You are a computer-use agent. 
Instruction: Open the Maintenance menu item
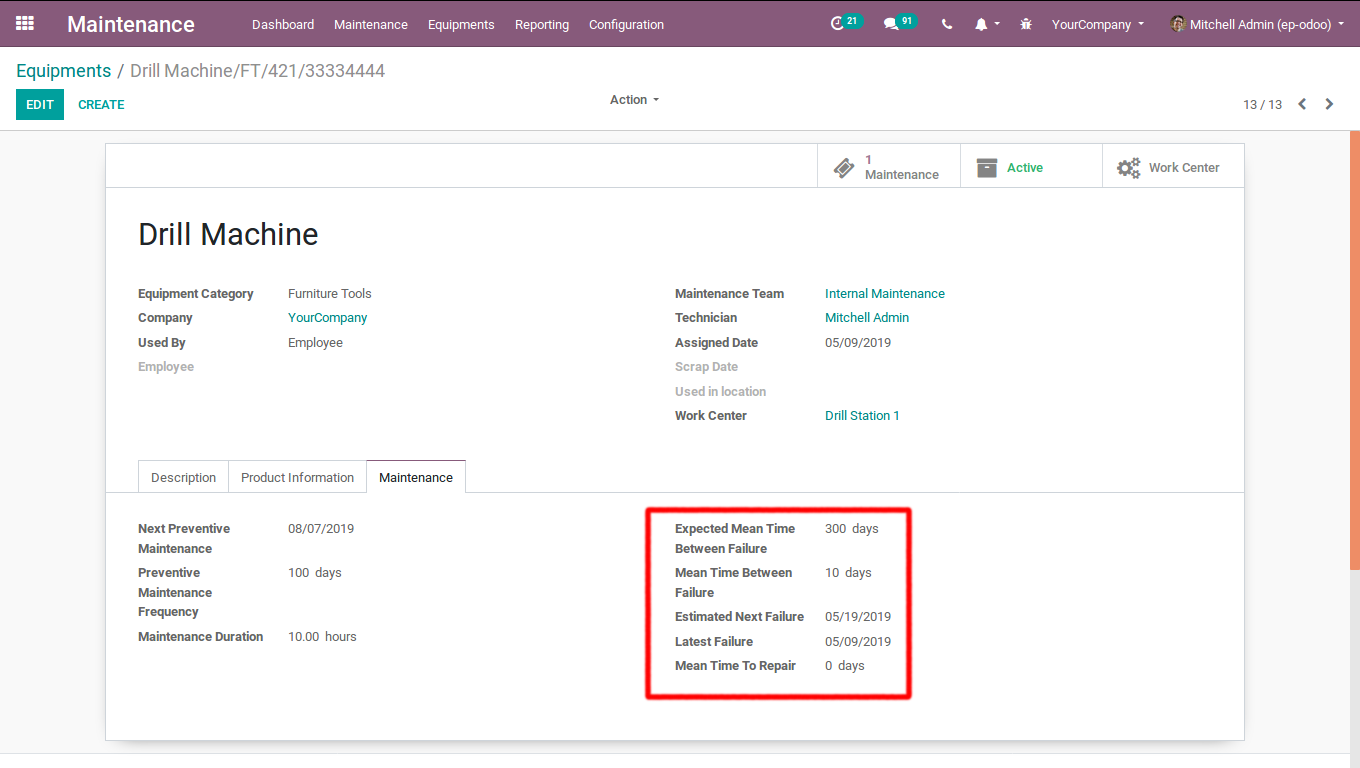coord(371,24)
